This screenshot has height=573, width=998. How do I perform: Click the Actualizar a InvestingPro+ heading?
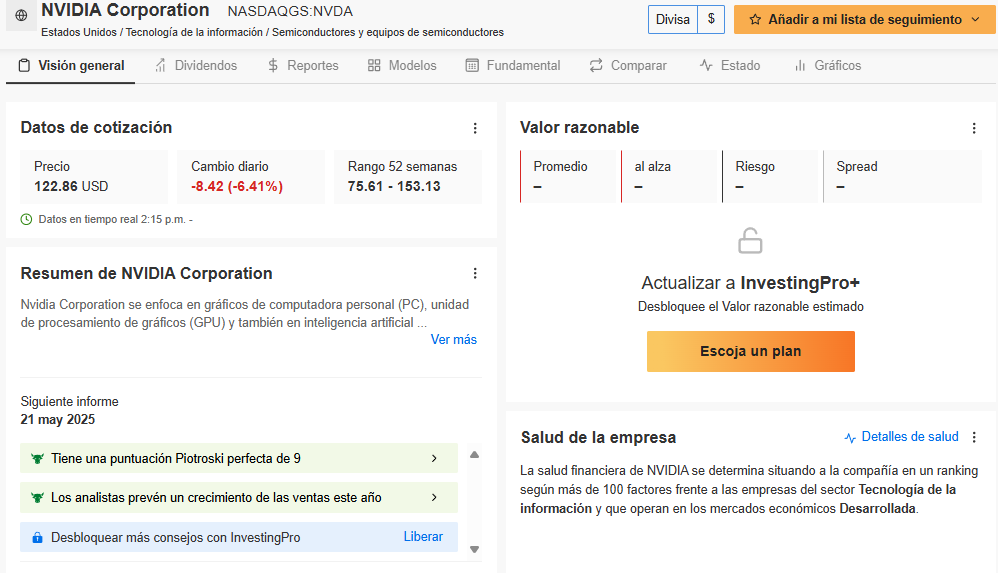click(750, 283)
